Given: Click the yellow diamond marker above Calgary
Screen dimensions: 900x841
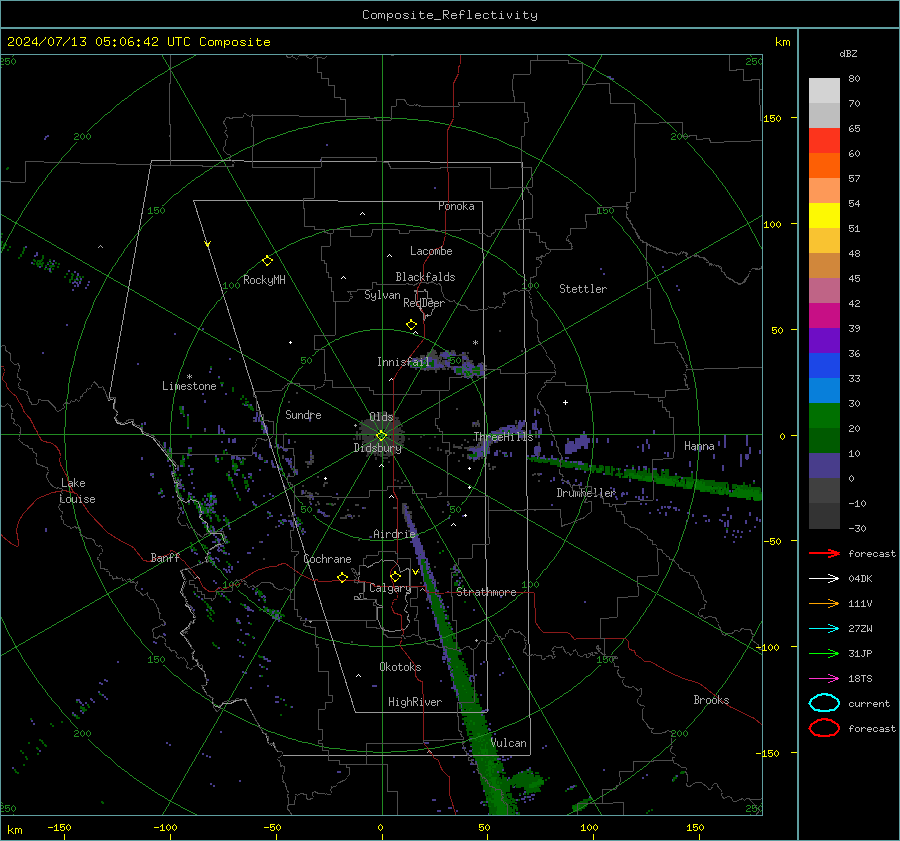Looking at the screenshot, I should (395, 576).
